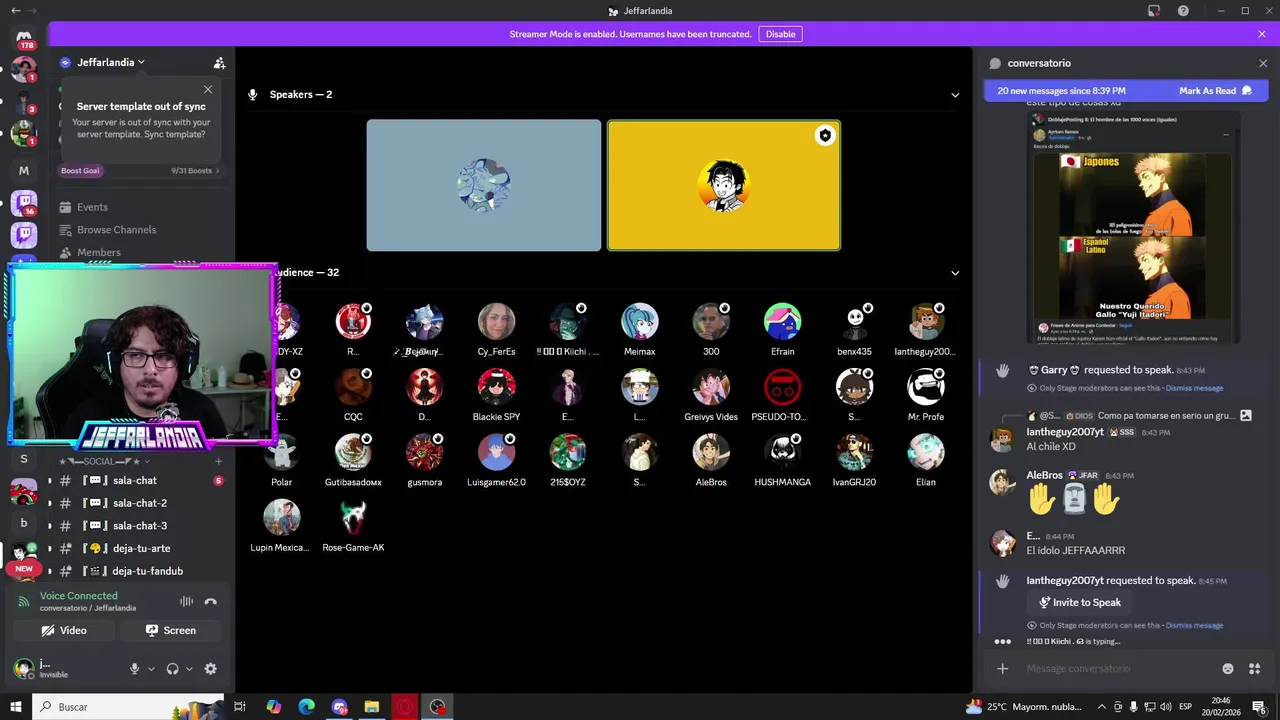Open the invite people icon beside Jeffarlandia
1280x720 pixels.
point(219,63)
